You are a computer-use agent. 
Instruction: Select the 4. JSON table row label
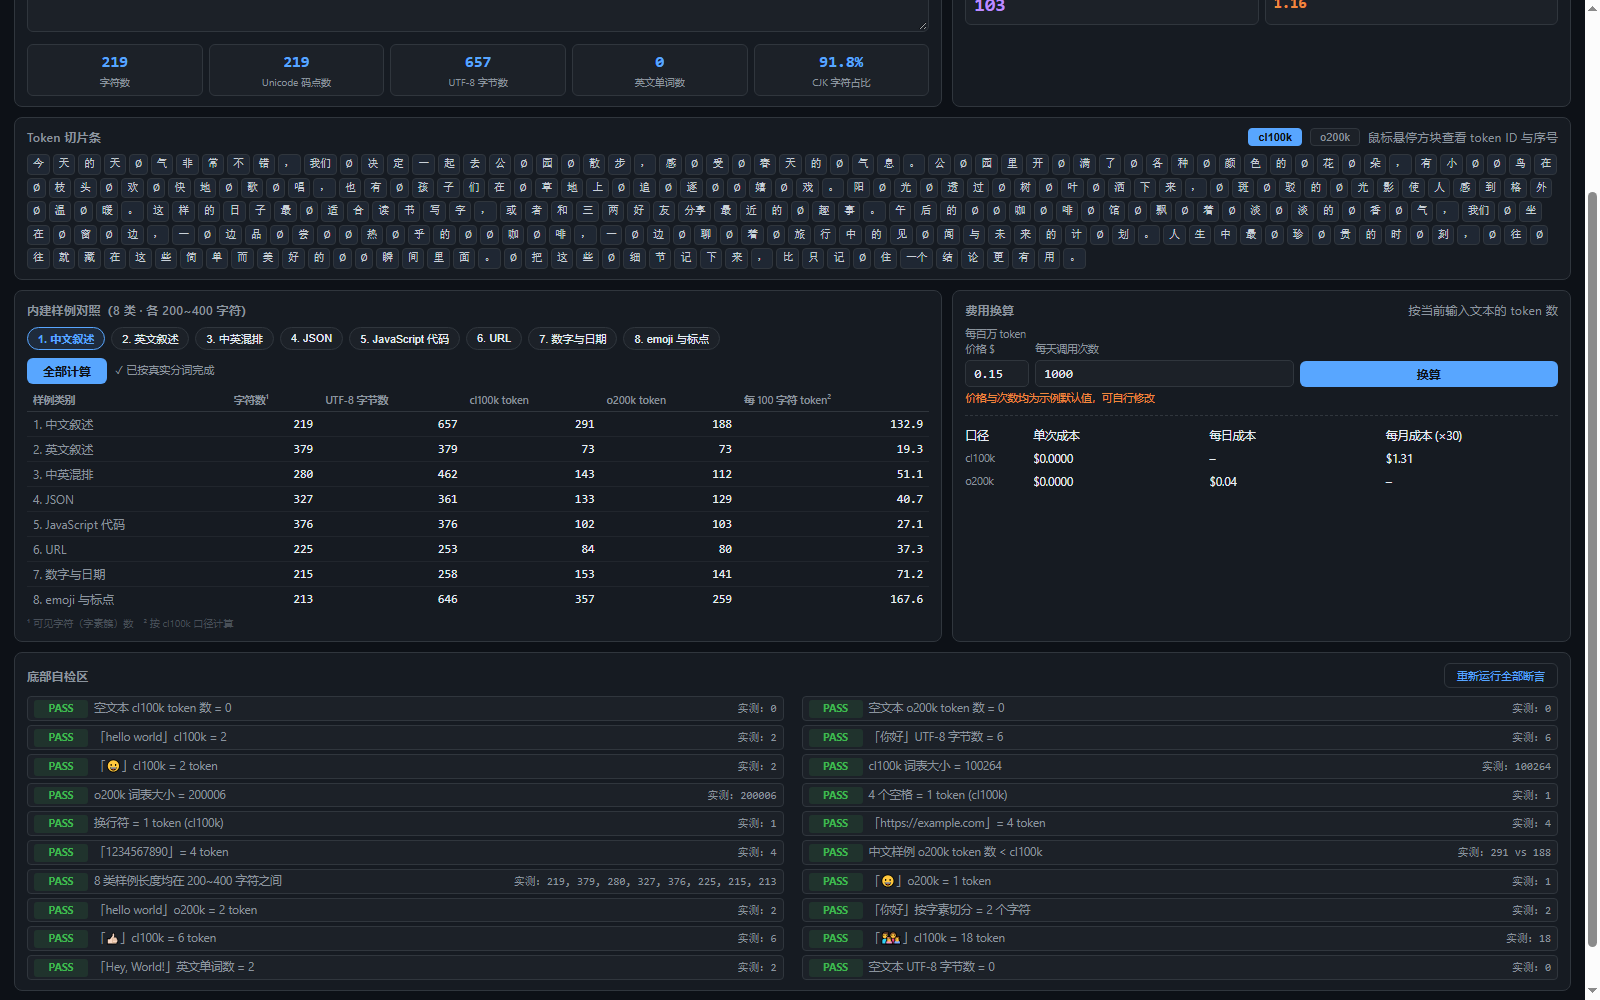(x=53, y=499)
